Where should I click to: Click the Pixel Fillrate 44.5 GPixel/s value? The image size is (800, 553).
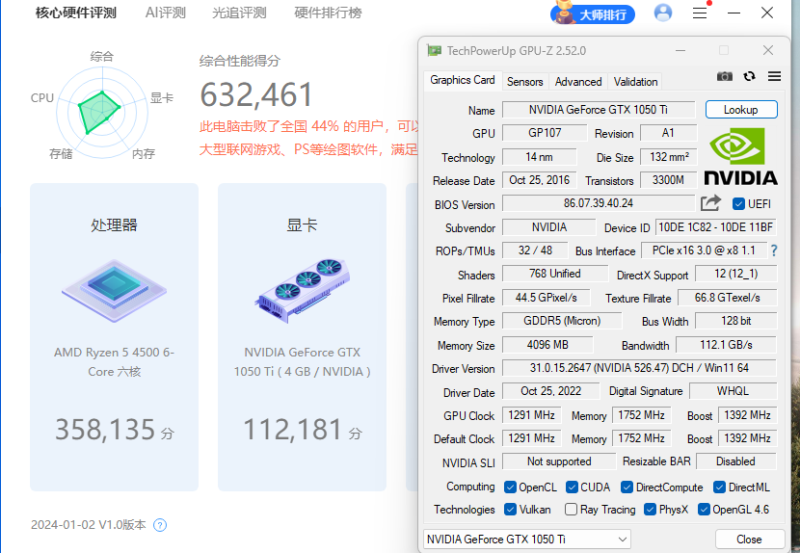546,297
